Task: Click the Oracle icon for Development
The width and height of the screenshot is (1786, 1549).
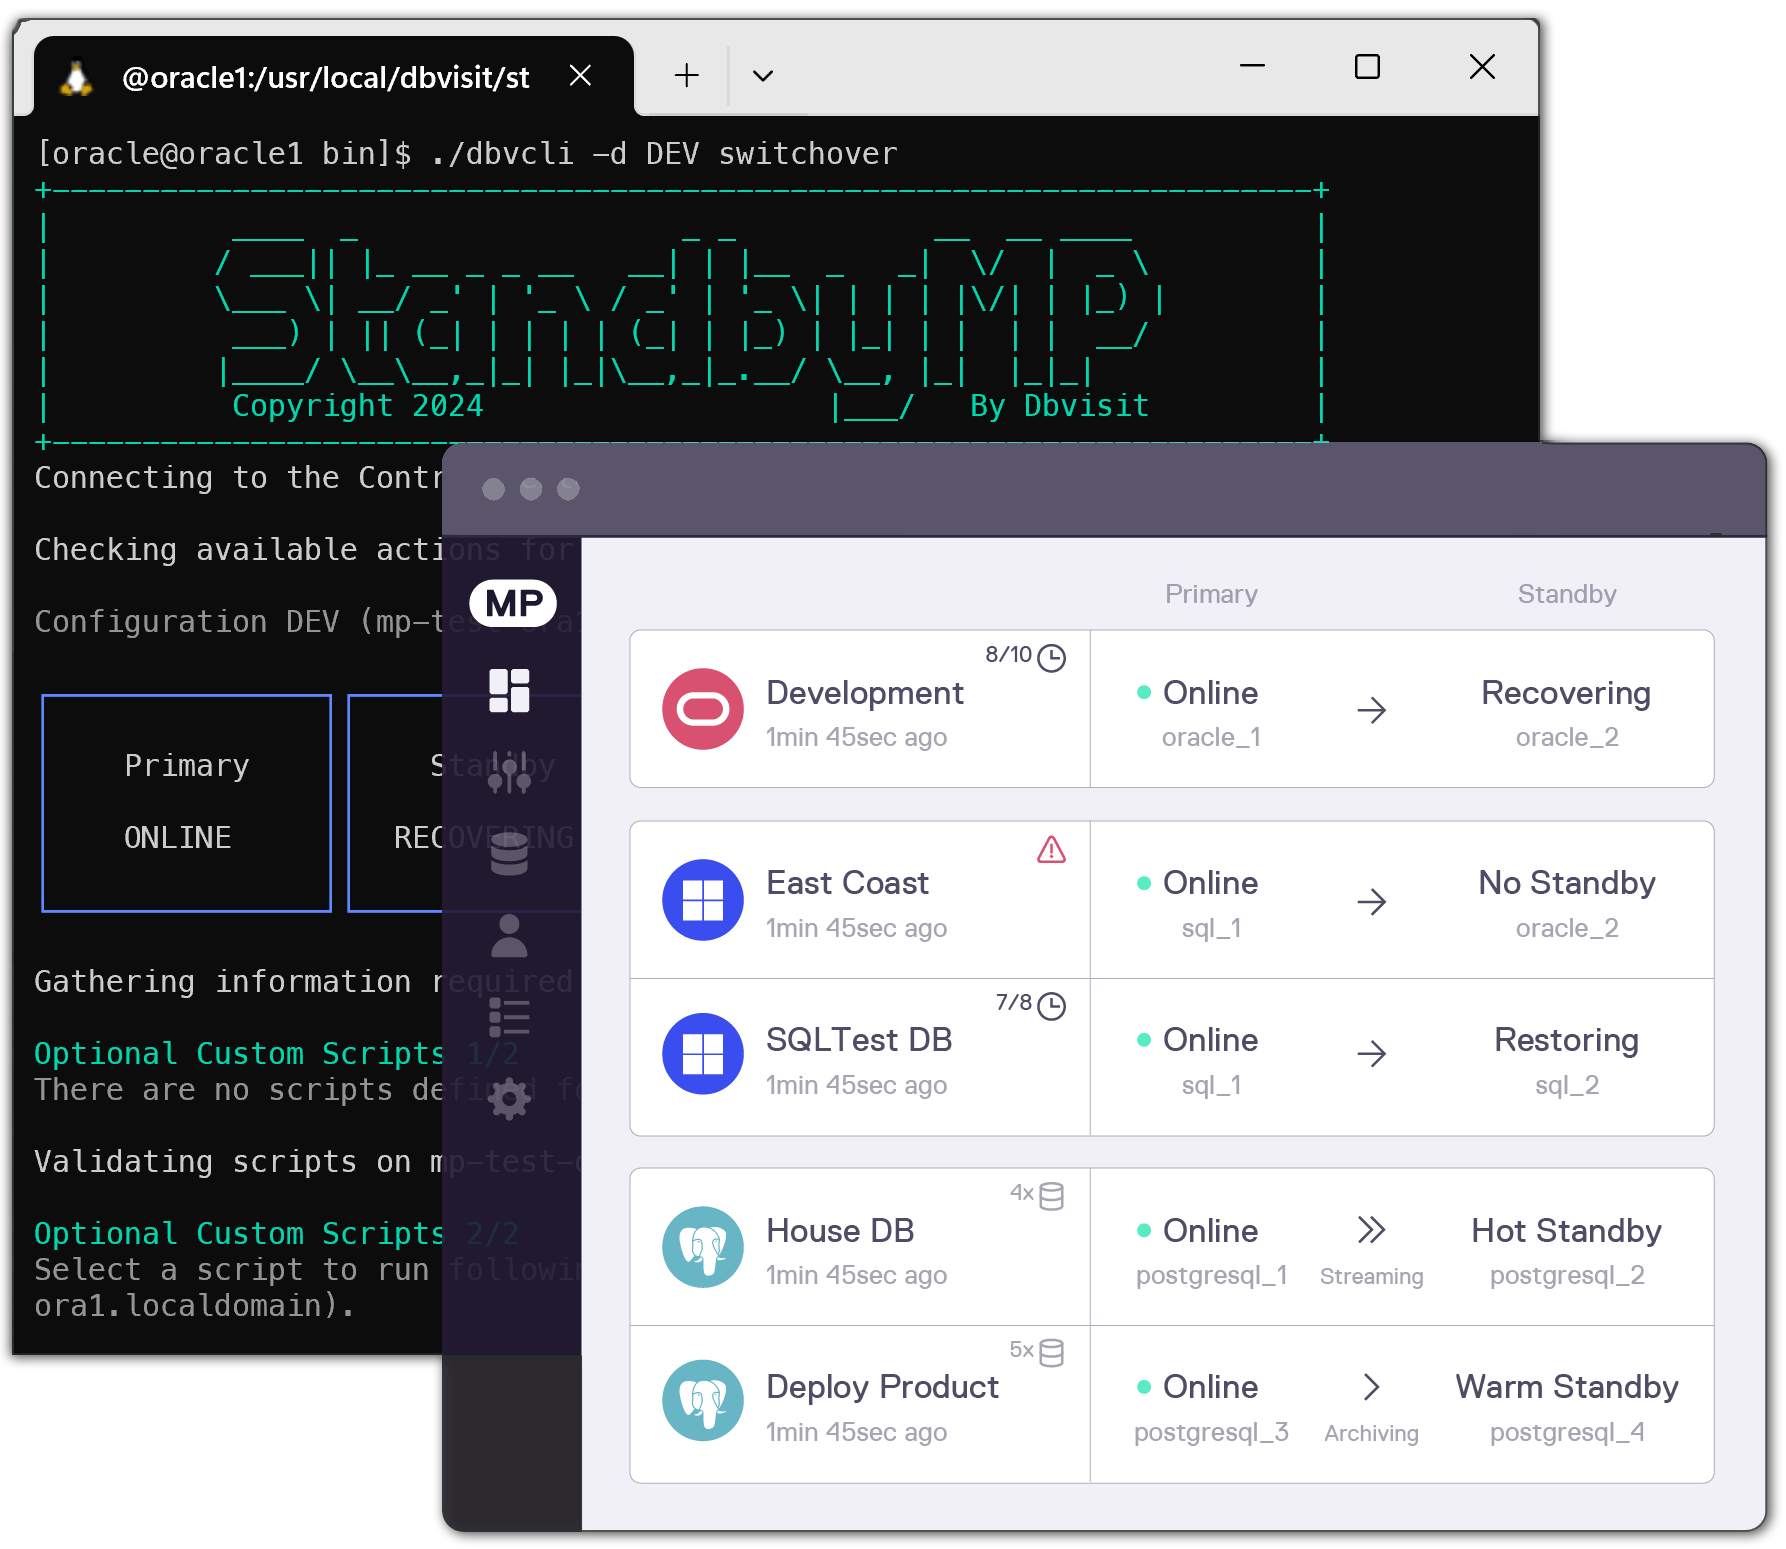Action: pos(703,709)
